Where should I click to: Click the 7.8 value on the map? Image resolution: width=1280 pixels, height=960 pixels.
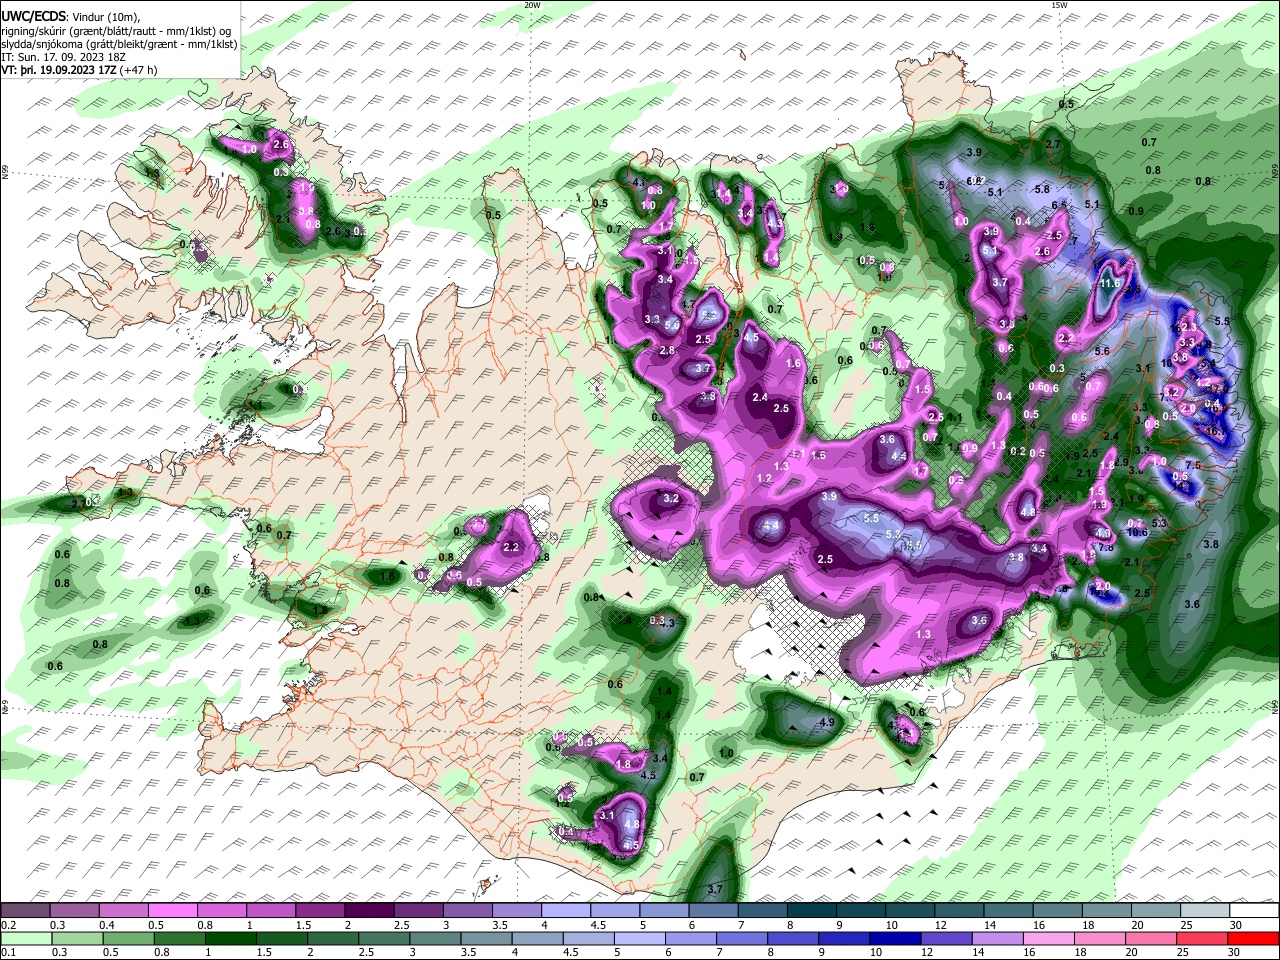(1106, 547)
